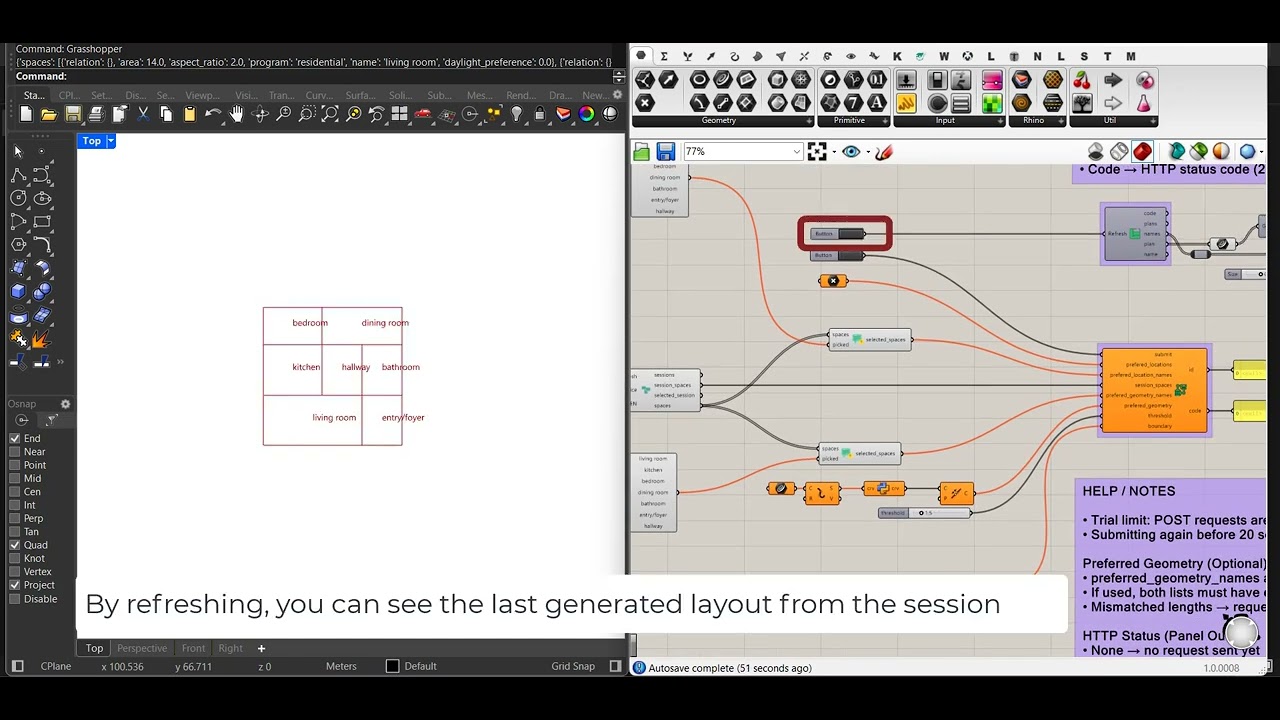Click the Undo arrow icon

pos(213,115)
